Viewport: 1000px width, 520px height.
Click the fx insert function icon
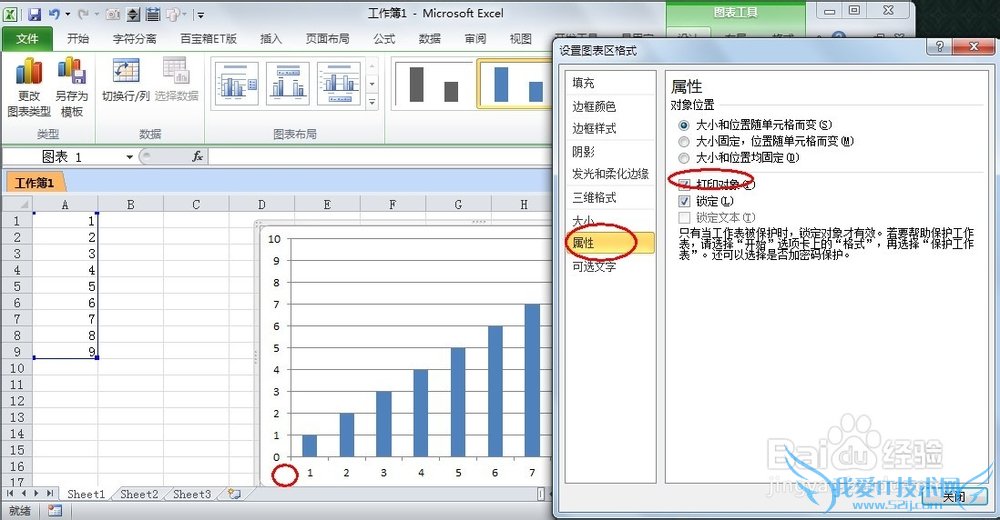tap(198, 156)
